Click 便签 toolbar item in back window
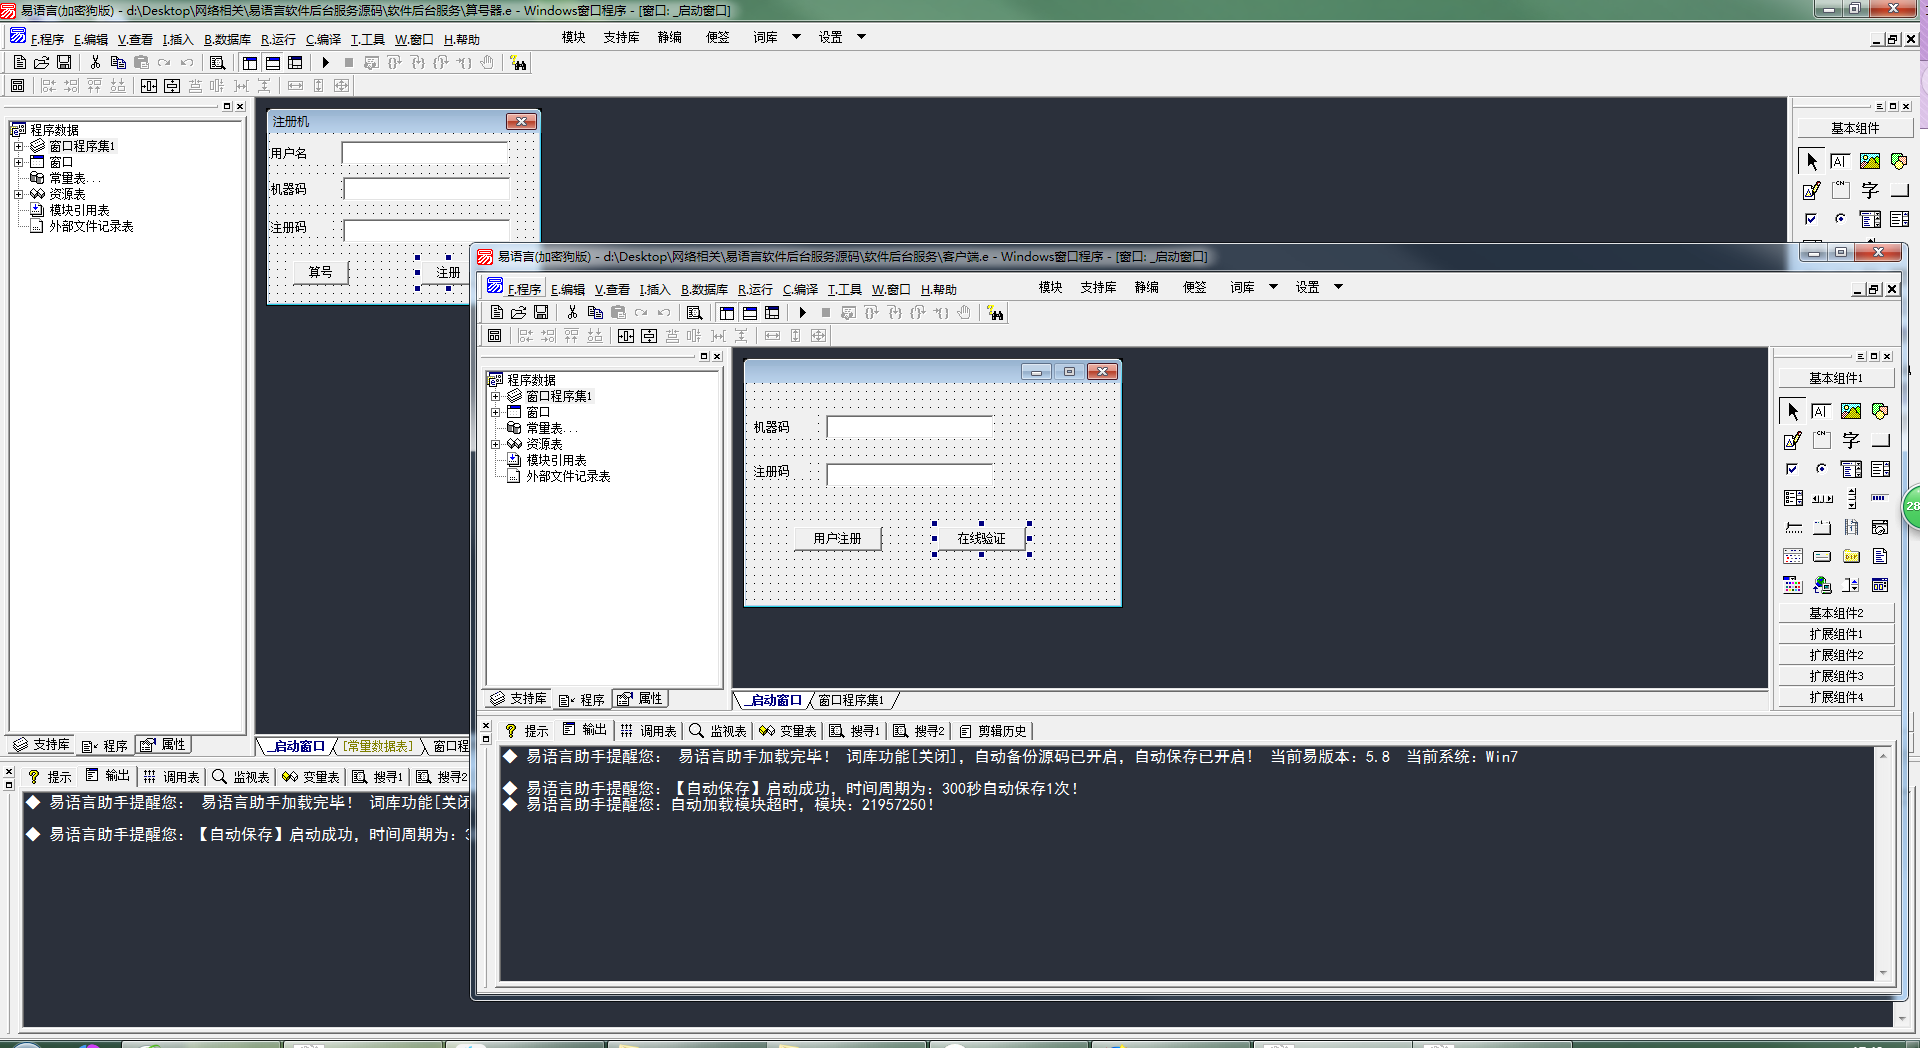The height and width of the screenshot is (1048, 1928). click(x=717, y=37)
